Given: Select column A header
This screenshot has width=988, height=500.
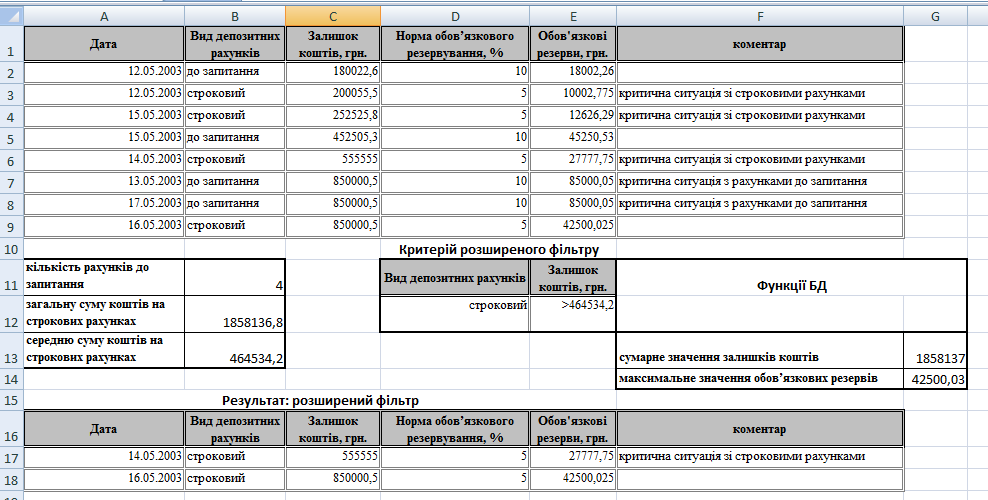Looking at the screenshot, I should coord(104,16).
